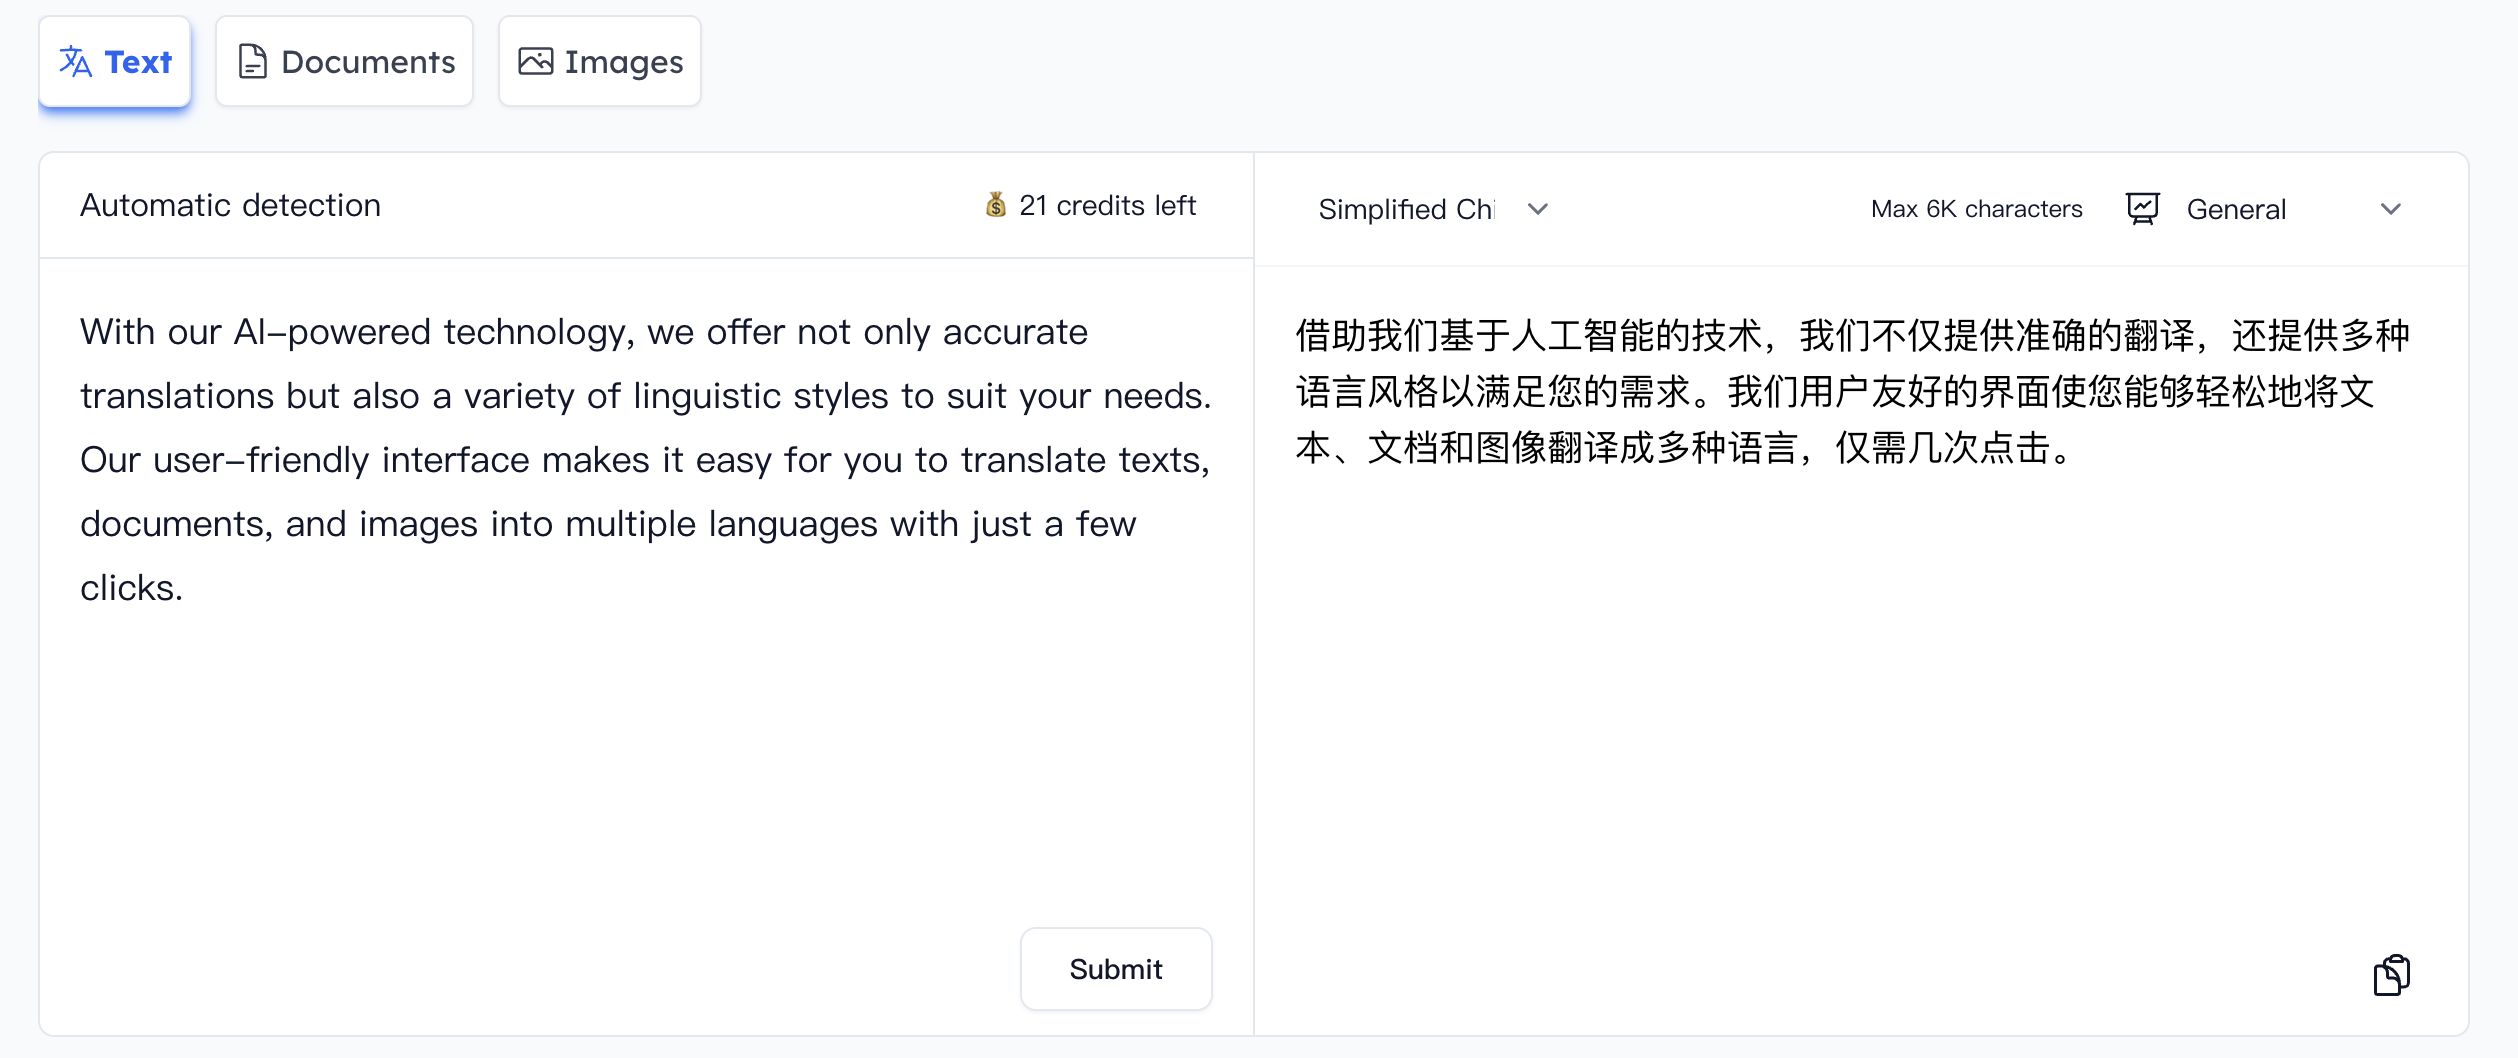Select the chevron next to Simplified Chinese
2518x1058 pixels.
(1536, 209)
